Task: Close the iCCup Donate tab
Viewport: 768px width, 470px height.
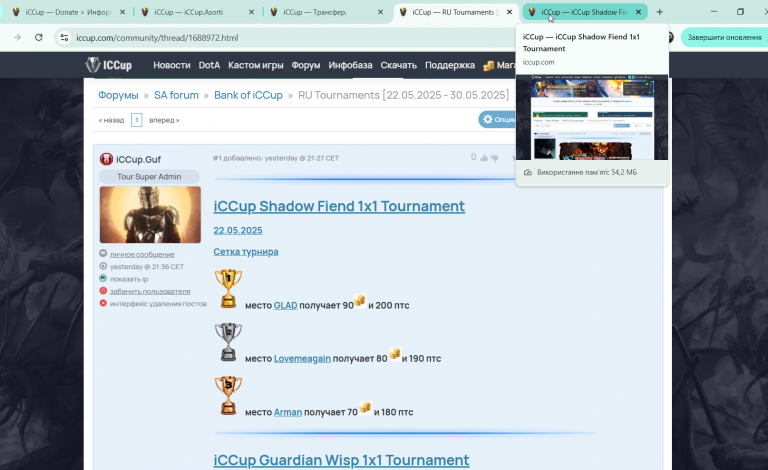Action: (x=122, y=12)
